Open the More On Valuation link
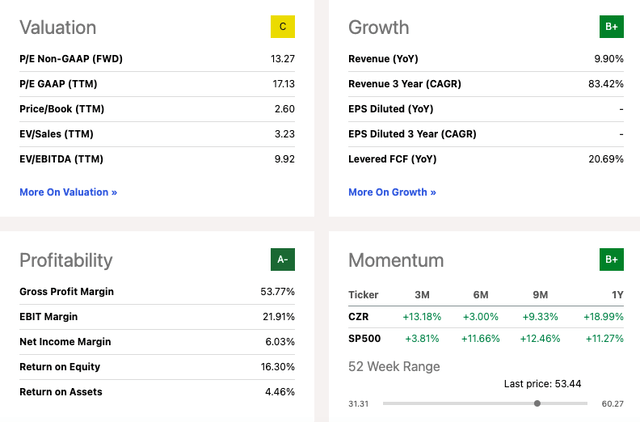Viewport: 640px width, 422px height. point(68,192)
